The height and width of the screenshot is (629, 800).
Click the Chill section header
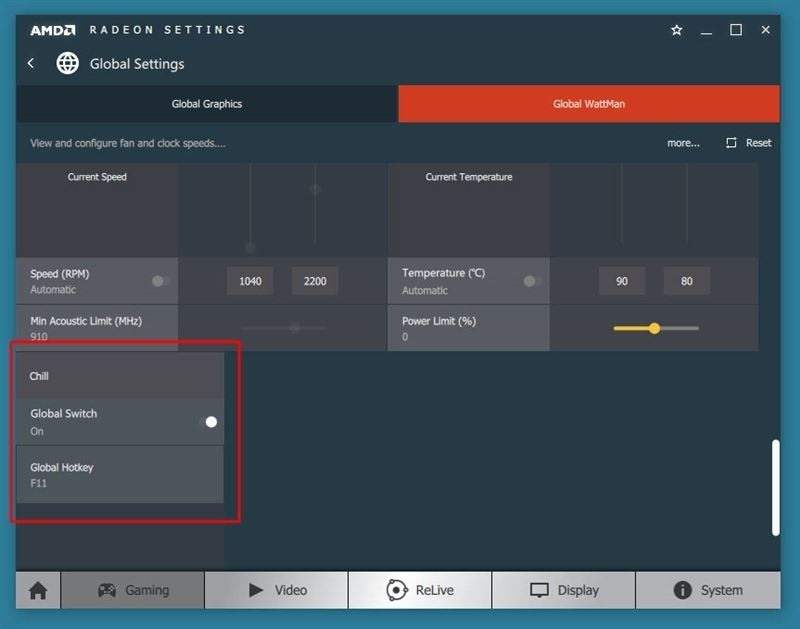click(120, 376)
